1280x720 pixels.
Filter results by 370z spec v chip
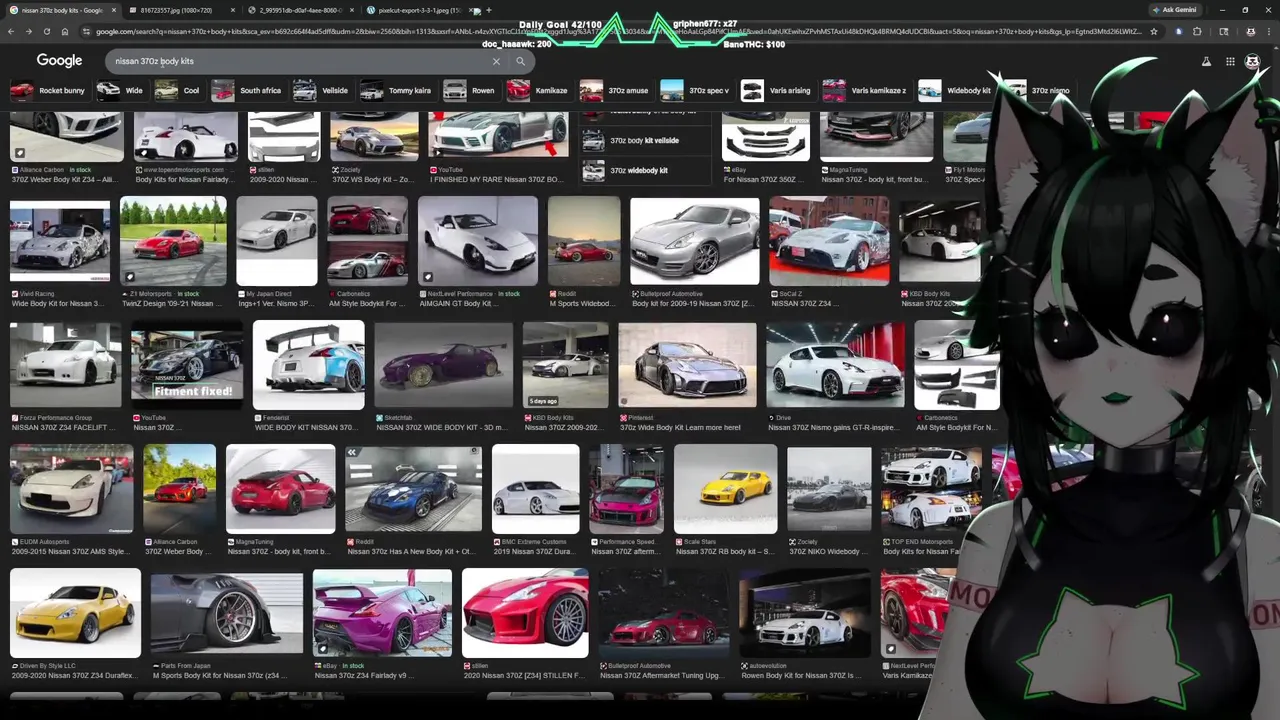[696, 90]
